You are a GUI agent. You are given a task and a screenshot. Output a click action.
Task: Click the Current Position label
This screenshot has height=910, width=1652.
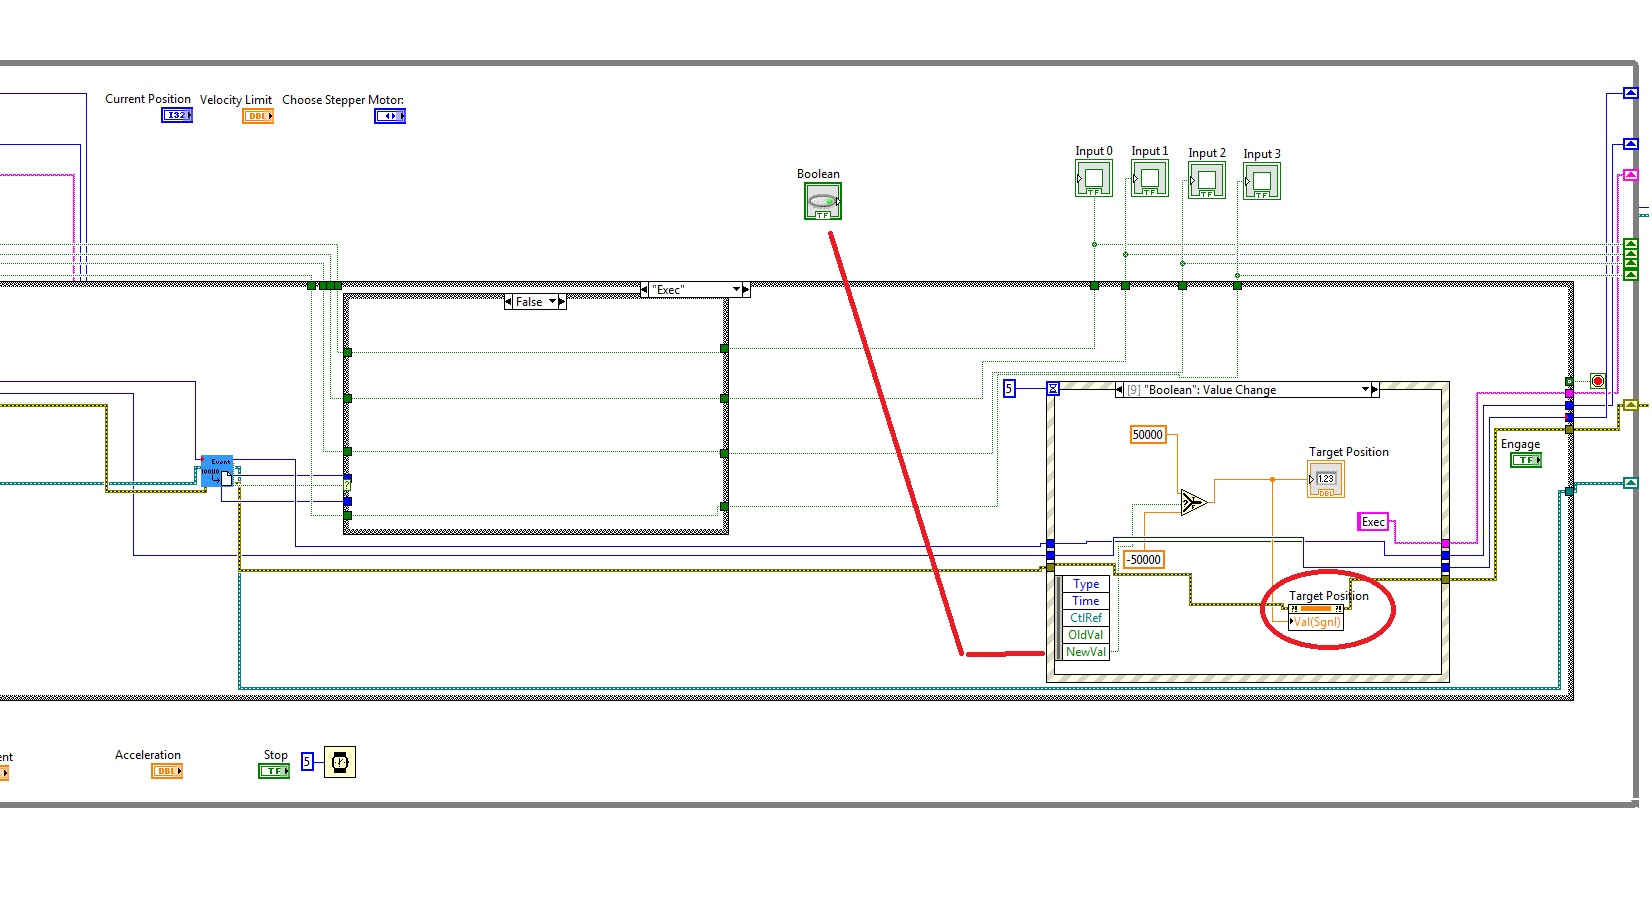(x=148, y=99)
